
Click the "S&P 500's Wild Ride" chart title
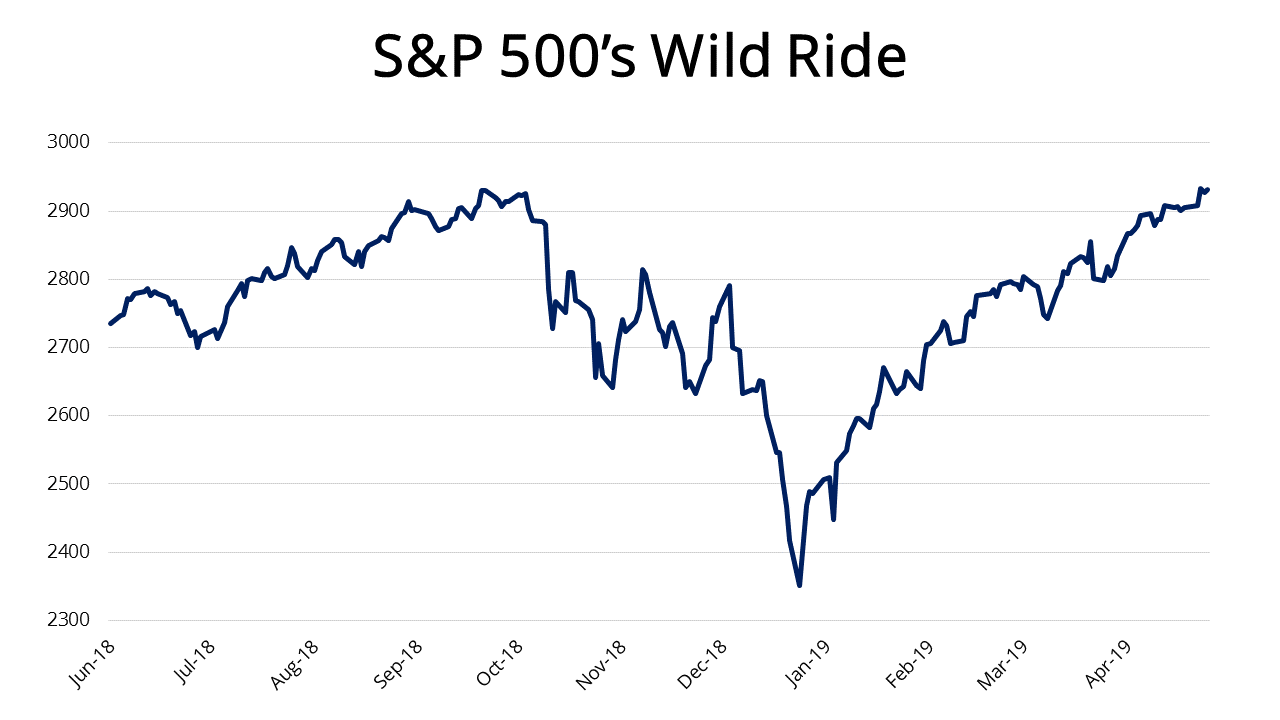[x=639, y=58]
